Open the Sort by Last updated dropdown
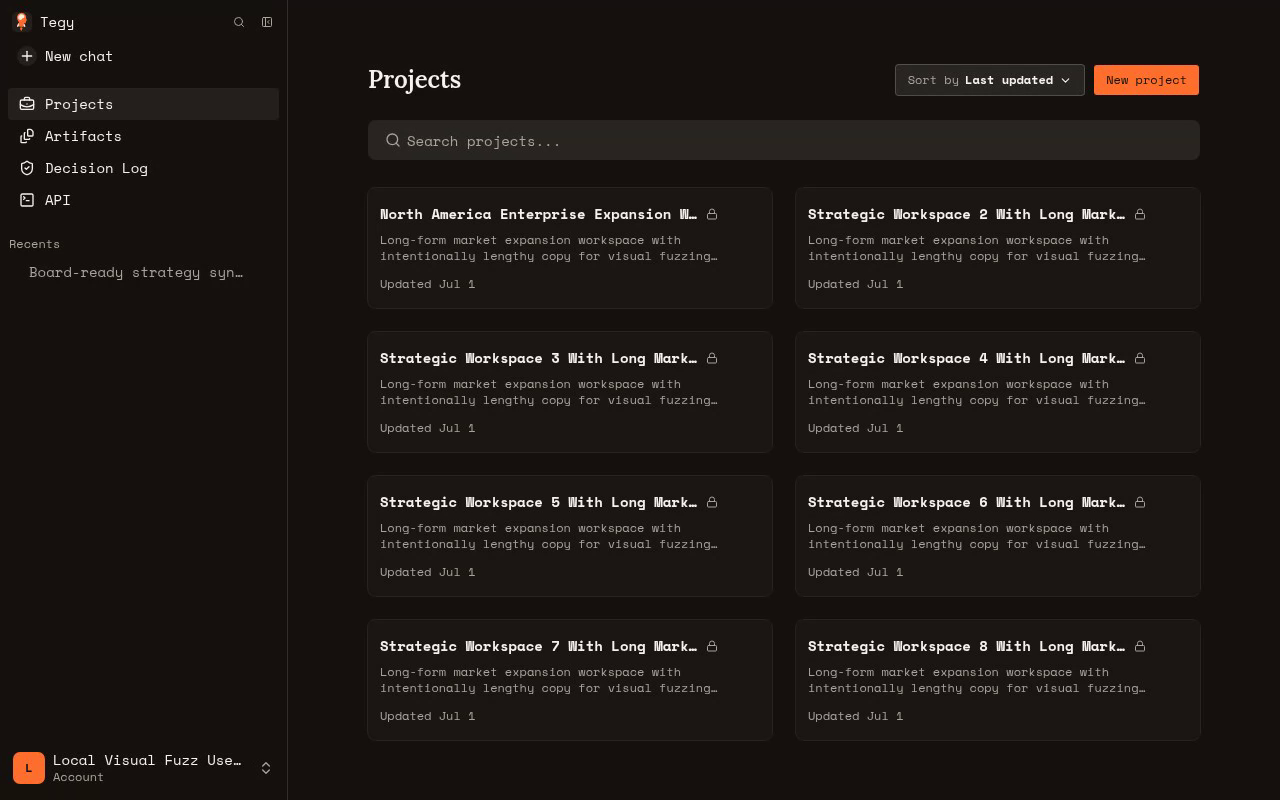 (x=990, y=80)
